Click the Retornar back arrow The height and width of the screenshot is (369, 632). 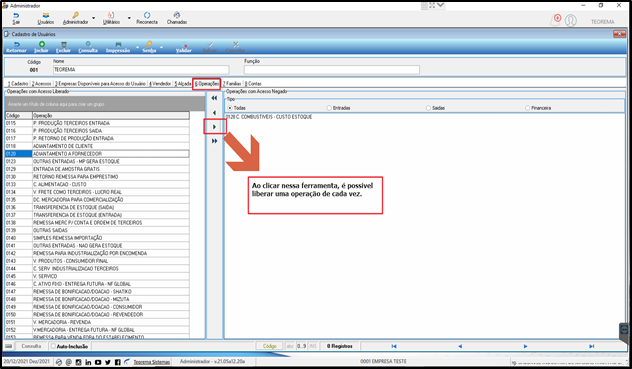(x=17, y=44)
